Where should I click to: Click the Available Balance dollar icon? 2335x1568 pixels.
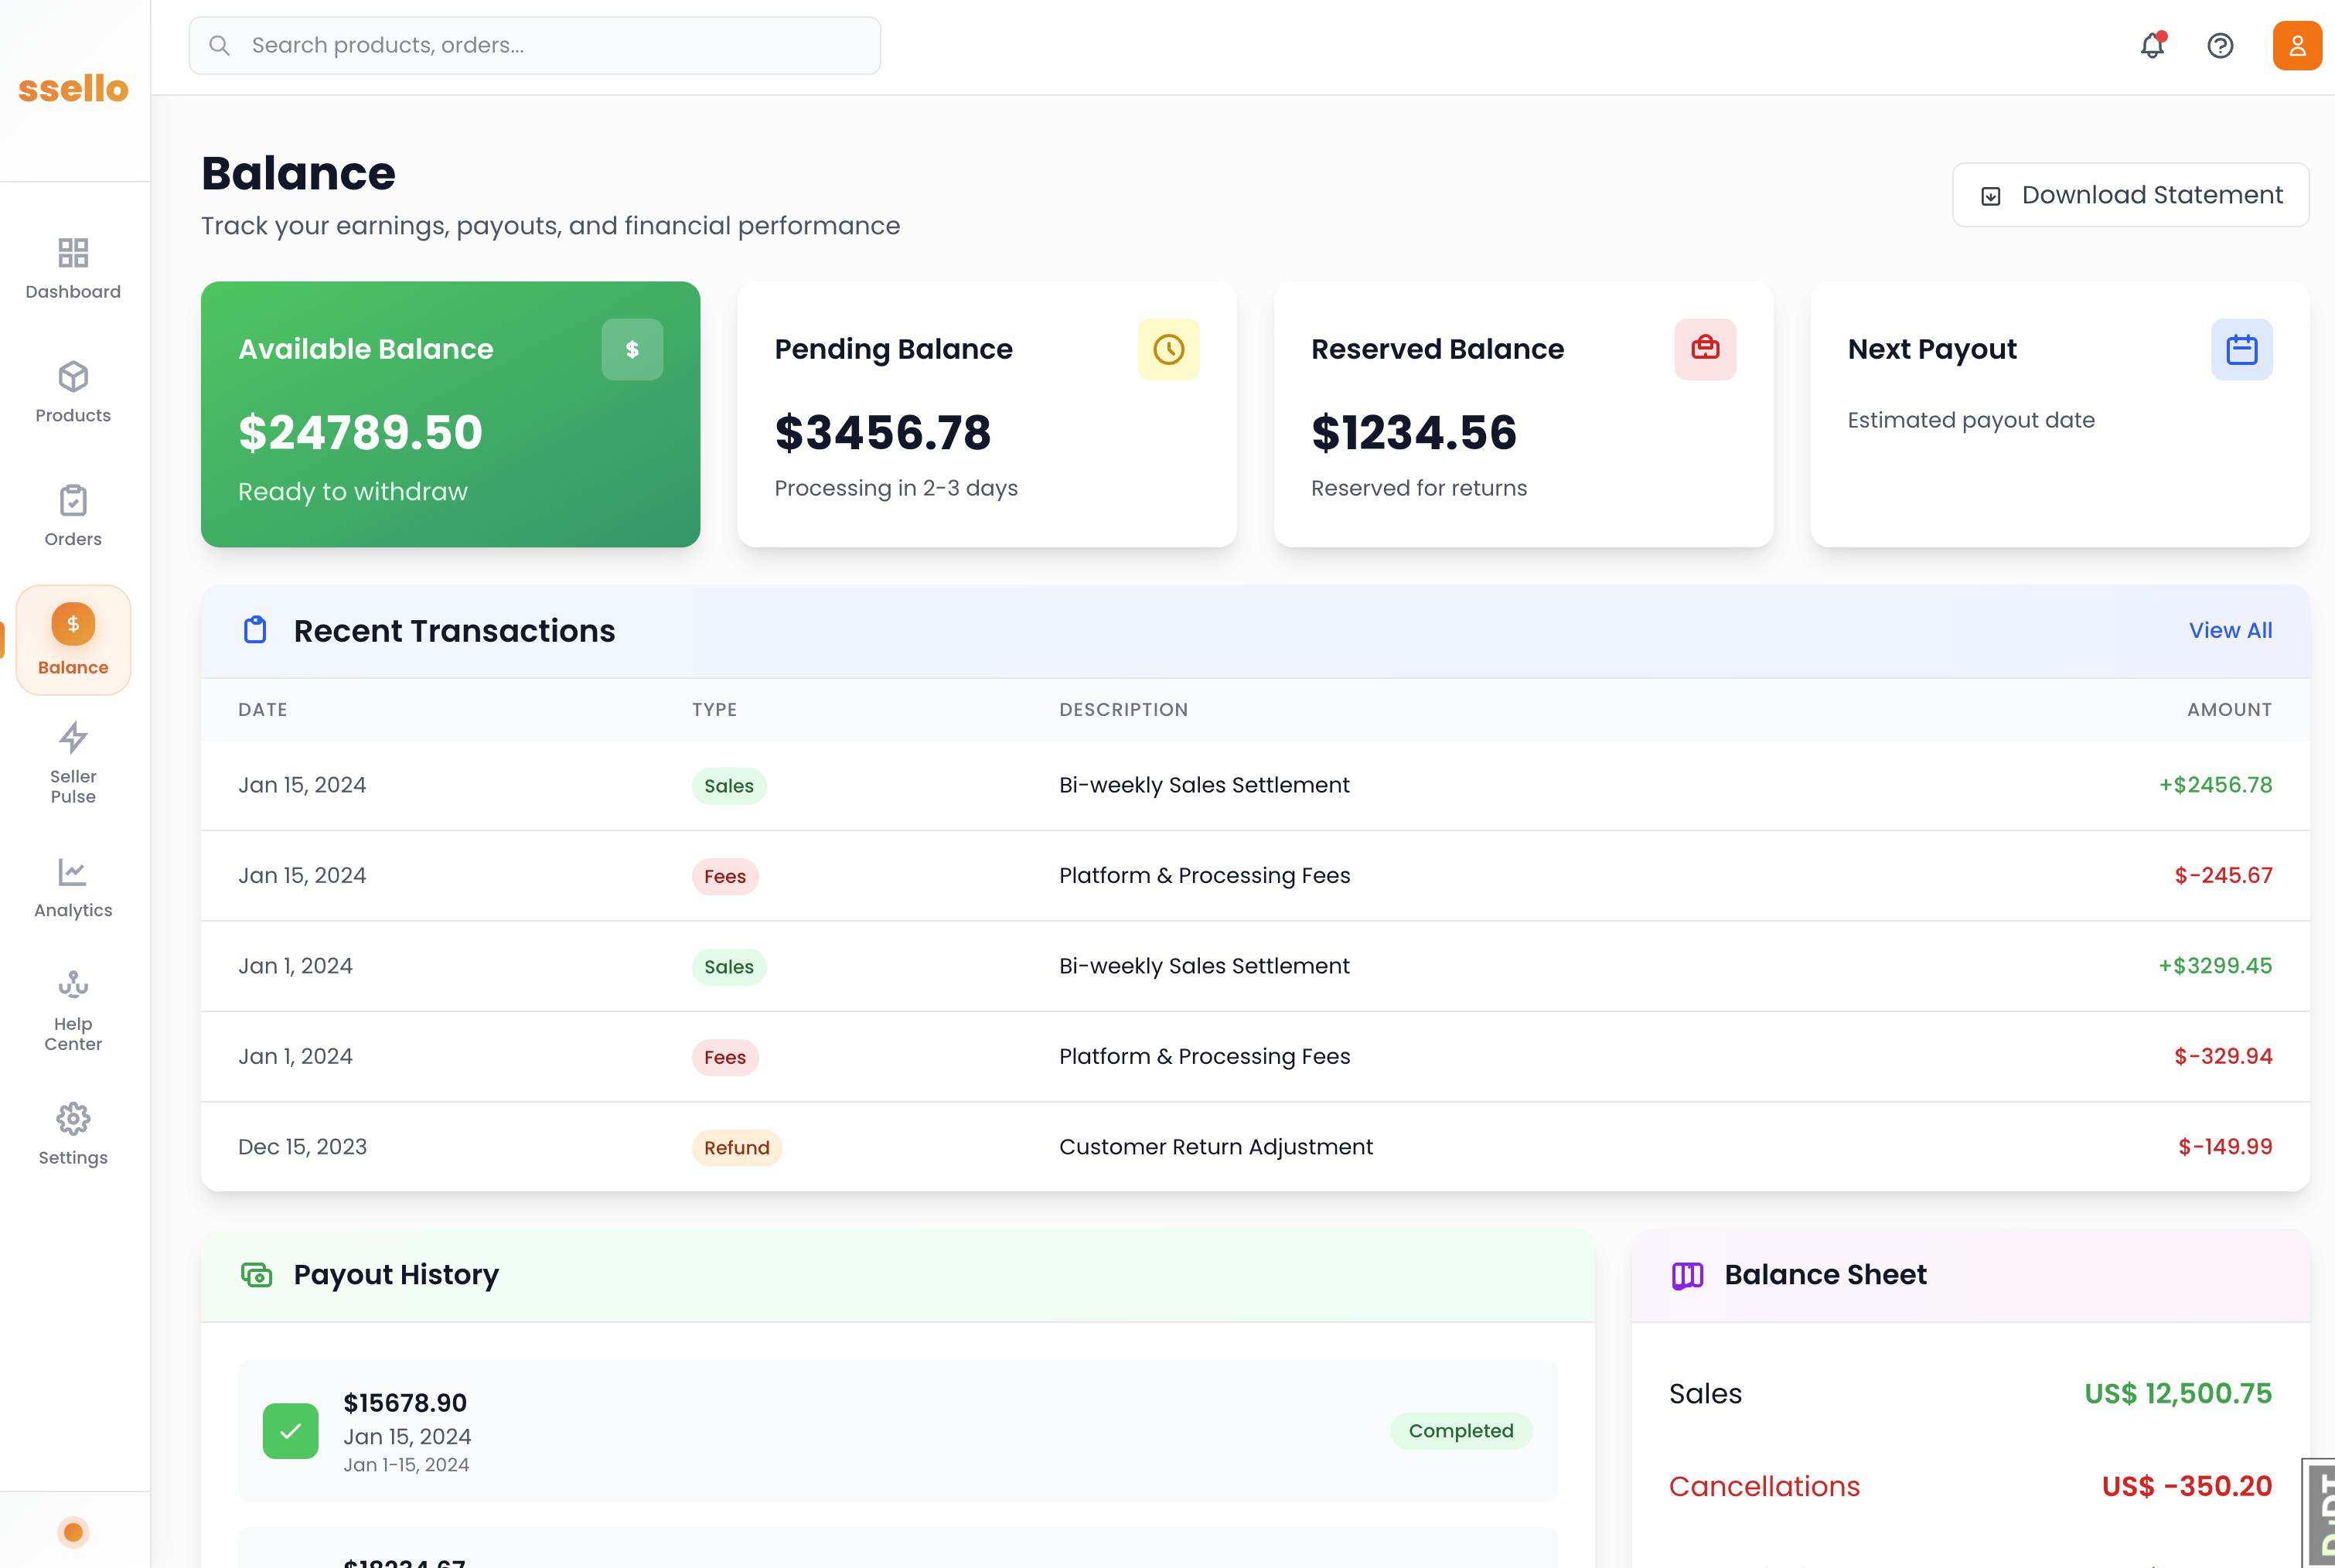(x=631, y=349)
